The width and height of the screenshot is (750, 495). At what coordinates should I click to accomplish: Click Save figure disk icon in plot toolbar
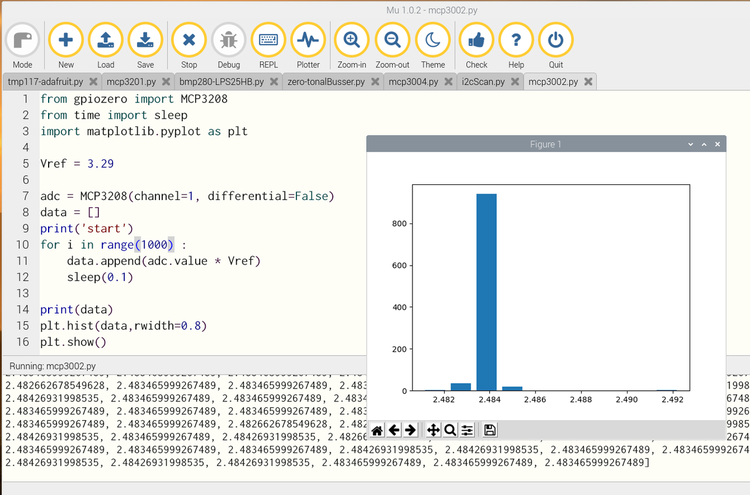click(x=490, y=430)
